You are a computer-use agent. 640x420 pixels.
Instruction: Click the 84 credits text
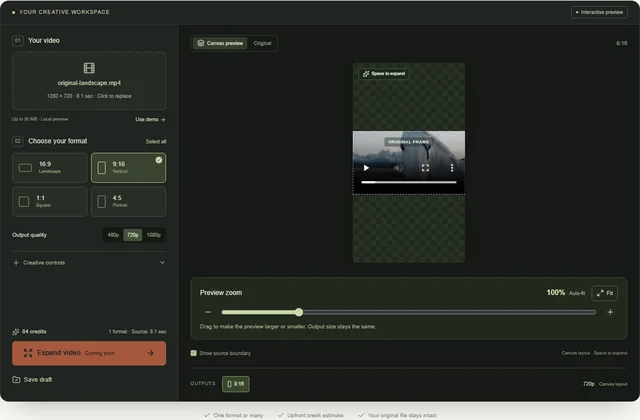pyautogui.click(x=34, y=332)
